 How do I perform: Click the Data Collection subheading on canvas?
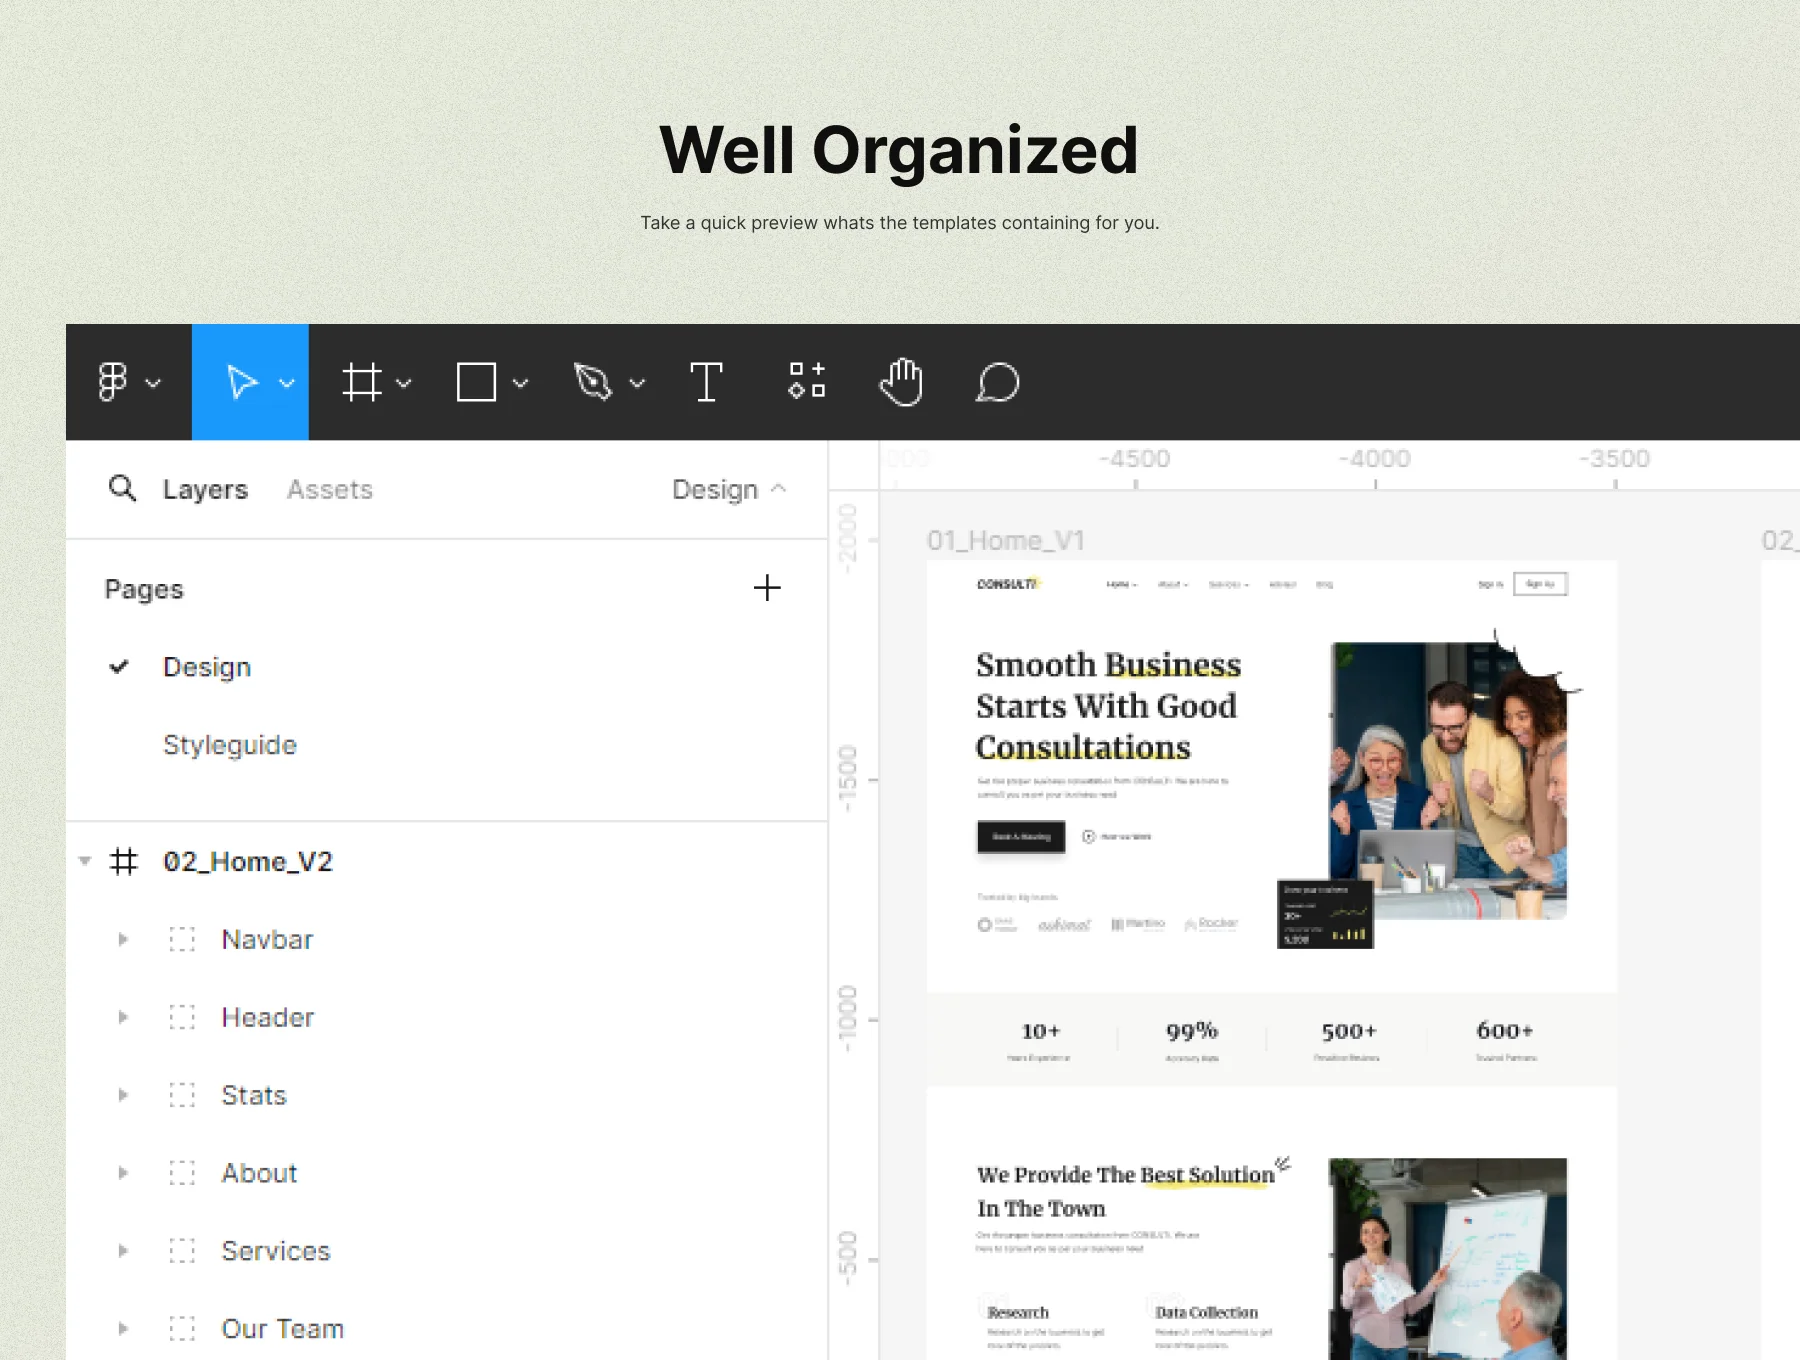[1207, 1313]
